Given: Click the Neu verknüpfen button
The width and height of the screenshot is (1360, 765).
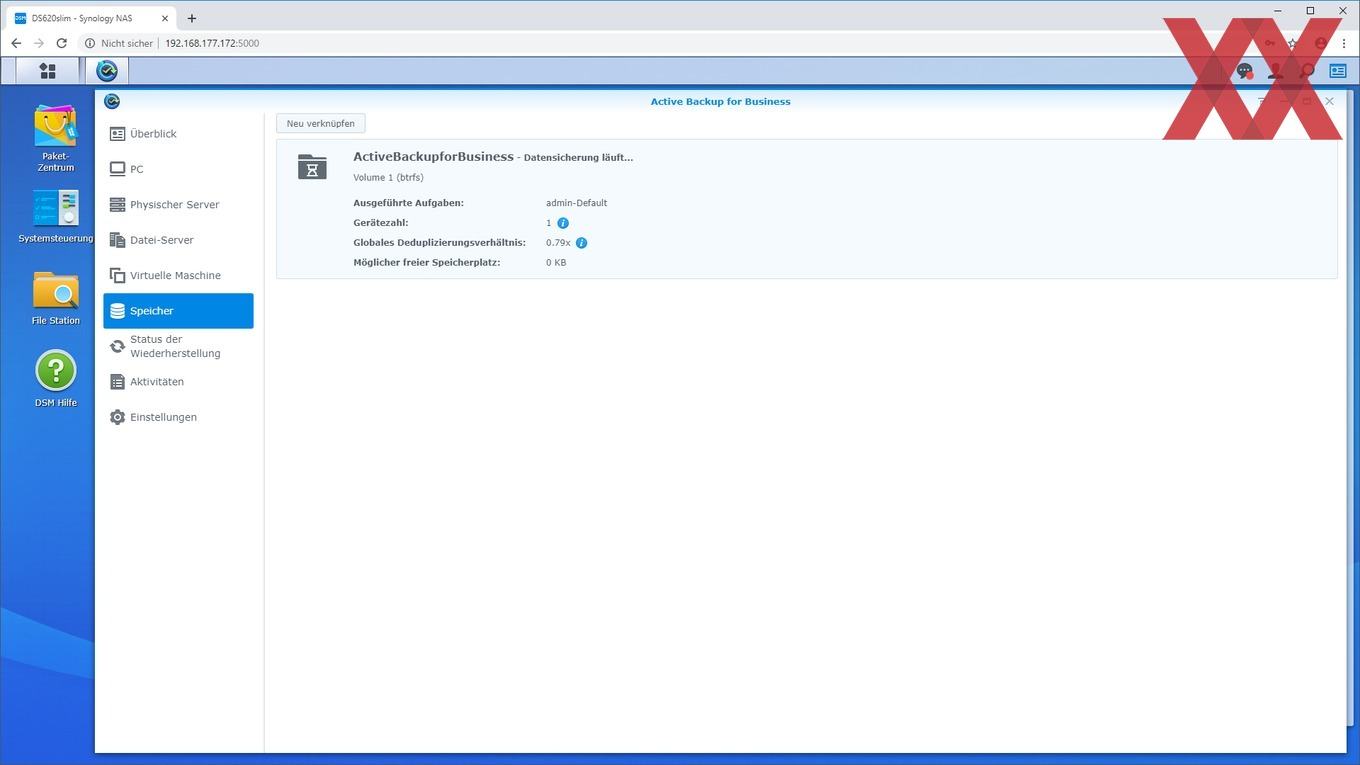Looking at the screenshot, I should click(x=321, y=123).
